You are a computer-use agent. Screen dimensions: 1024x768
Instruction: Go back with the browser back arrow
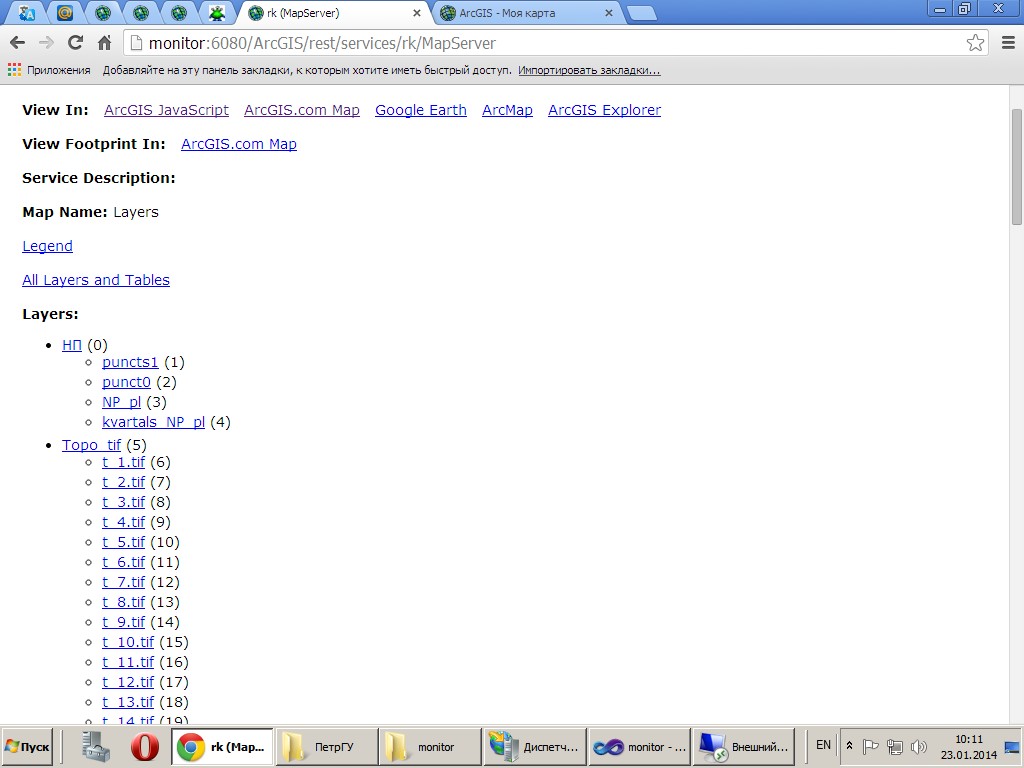point(18,43)
